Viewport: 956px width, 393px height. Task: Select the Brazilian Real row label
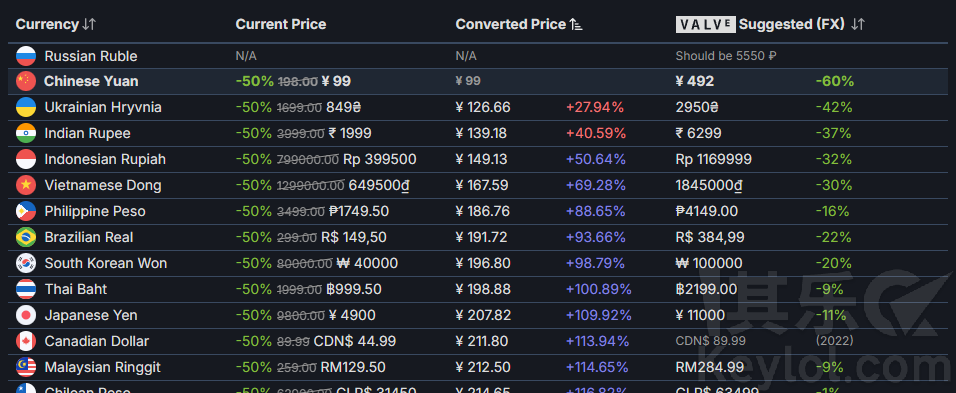click(89, 237)
